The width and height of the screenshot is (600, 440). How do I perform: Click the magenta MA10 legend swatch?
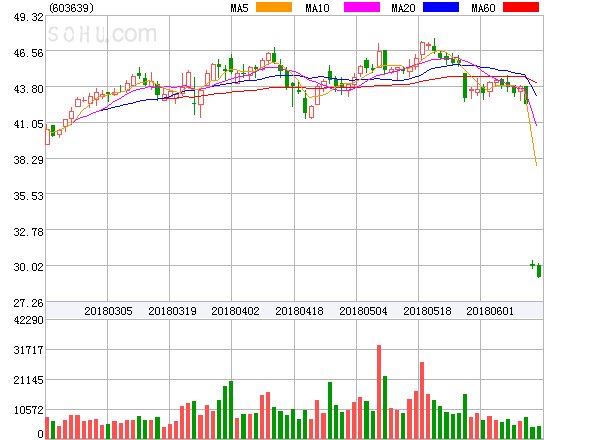point(362,7)
